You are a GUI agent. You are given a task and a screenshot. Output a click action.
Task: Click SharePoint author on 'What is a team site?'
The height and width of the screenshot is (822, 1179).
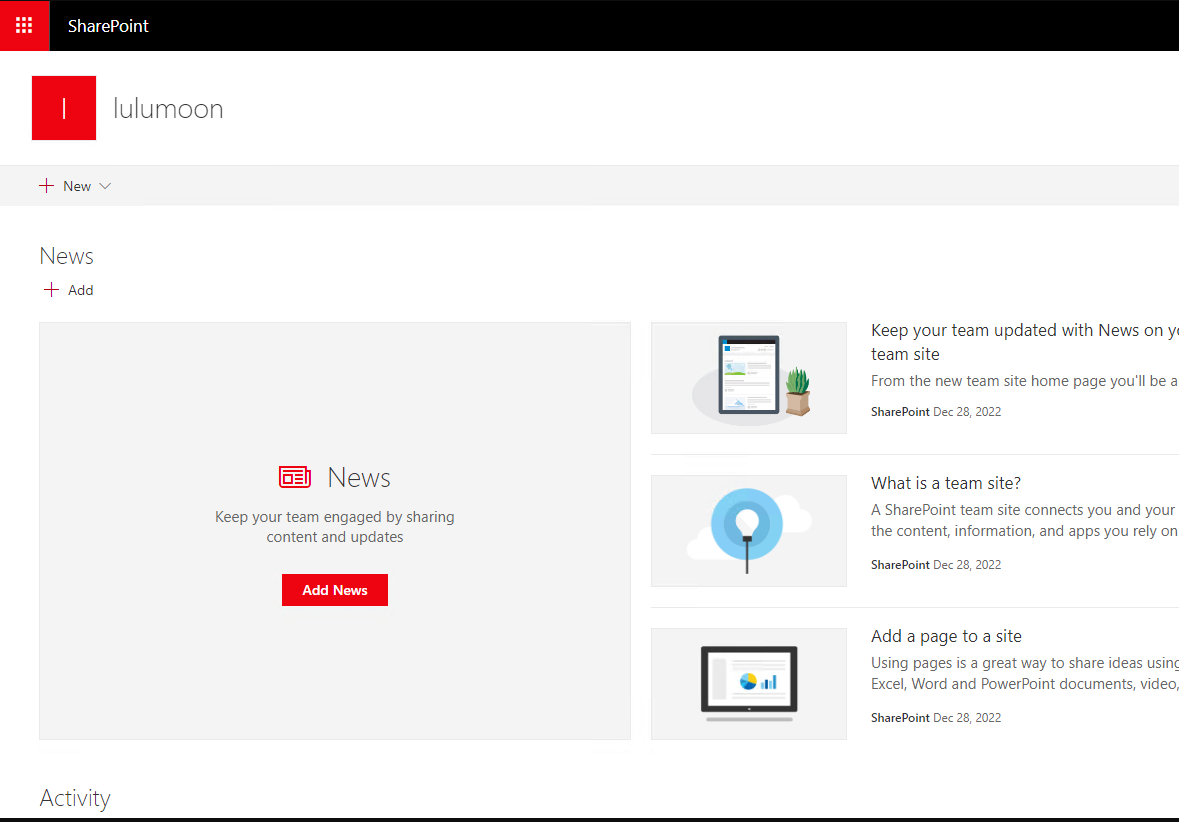[x=900, y=565]
